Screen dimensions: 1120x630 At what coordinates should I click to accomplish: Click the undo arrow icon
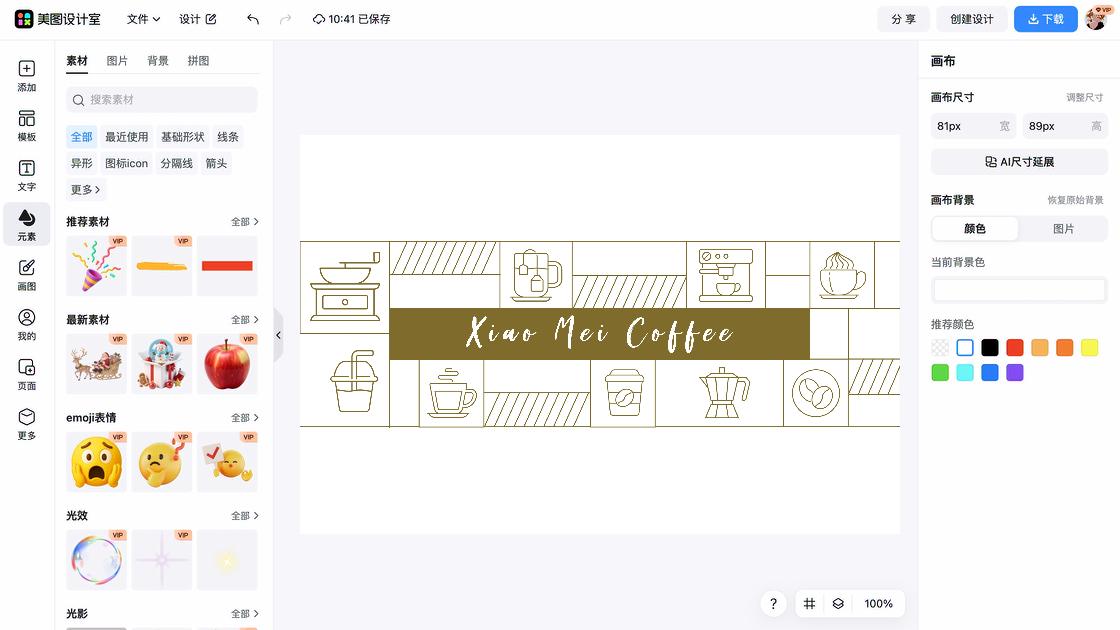[253, 19]
